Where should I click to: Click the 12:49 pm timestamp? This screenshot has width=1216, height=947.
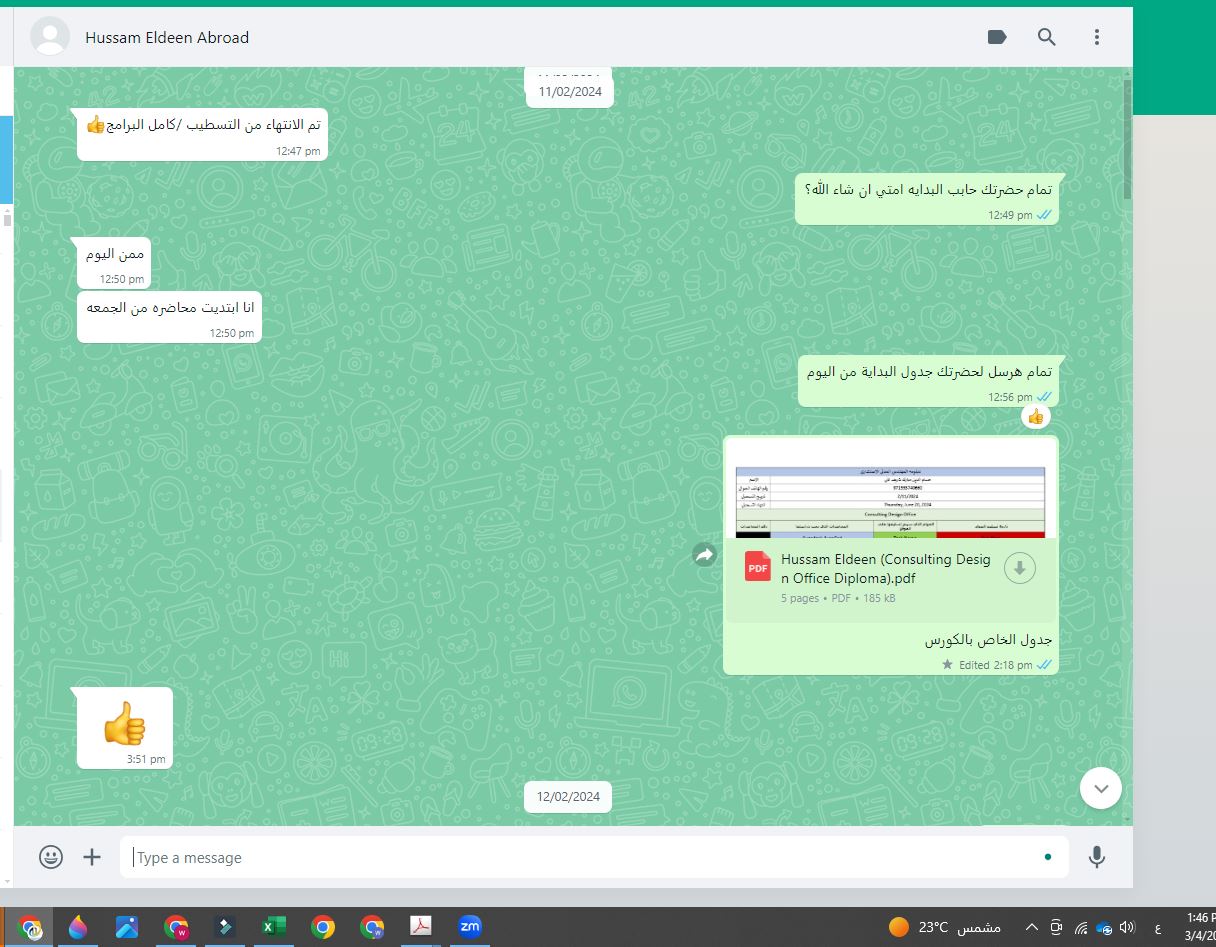coord(1010,215)
